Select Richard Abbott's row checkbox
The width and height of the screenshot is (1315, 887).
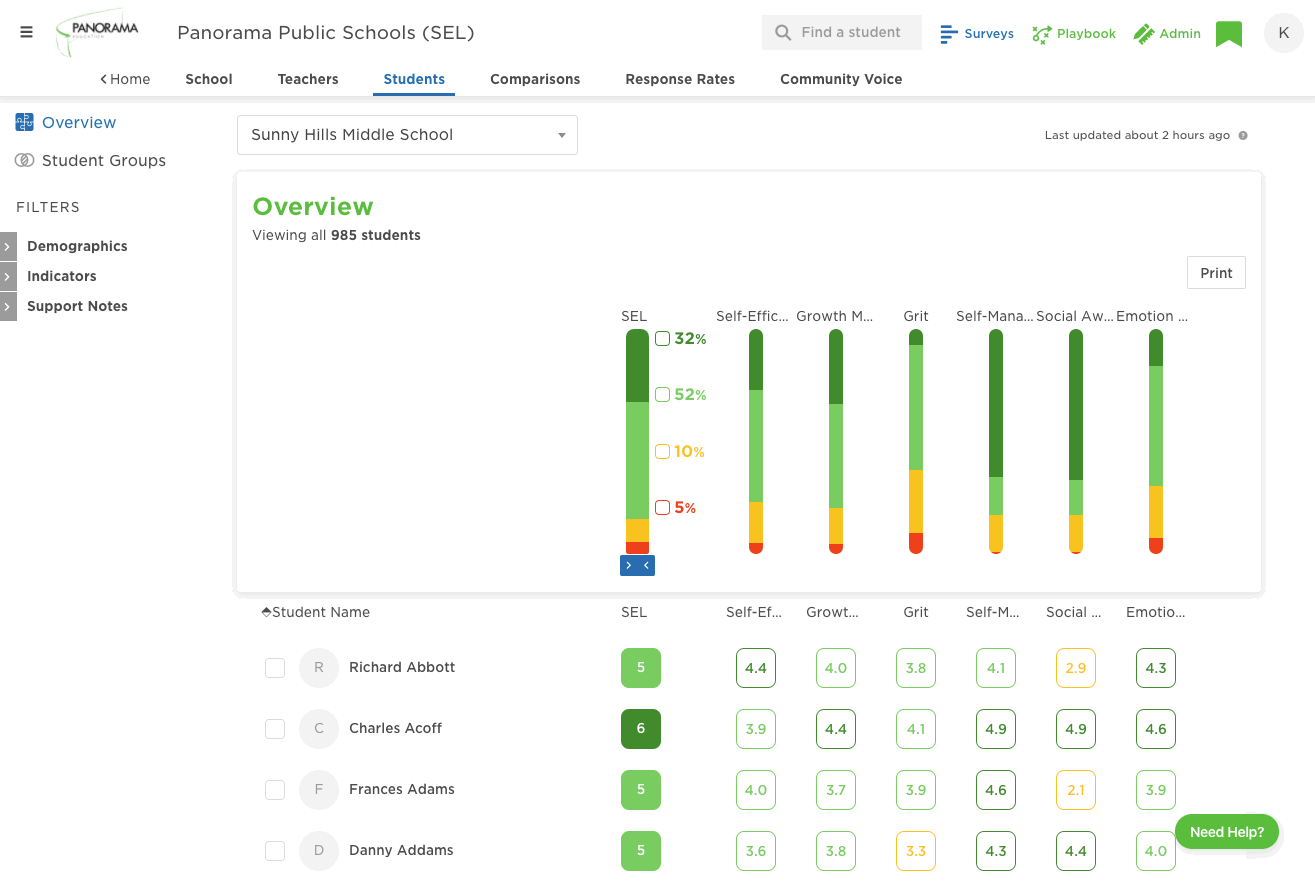pos(275,668)
